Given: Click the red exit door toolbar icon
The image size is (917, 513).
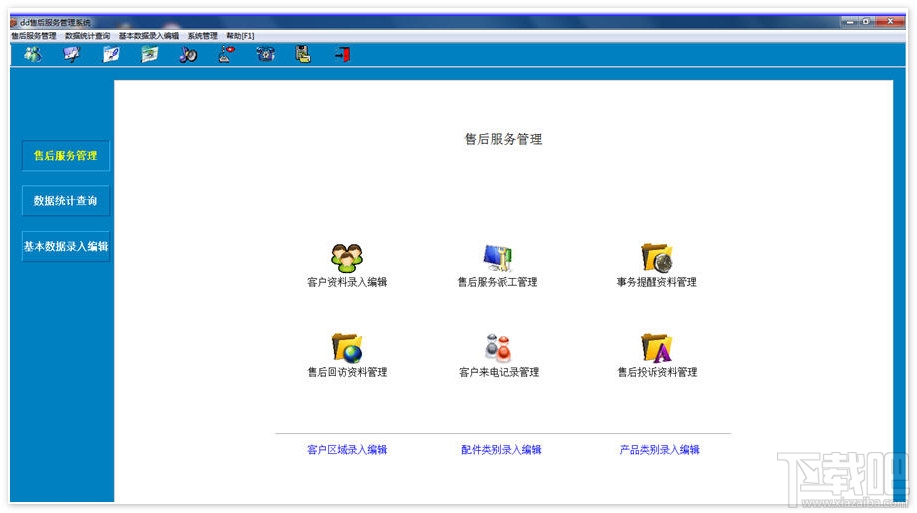Looking at the screenshot, I should tap(342, 55).
